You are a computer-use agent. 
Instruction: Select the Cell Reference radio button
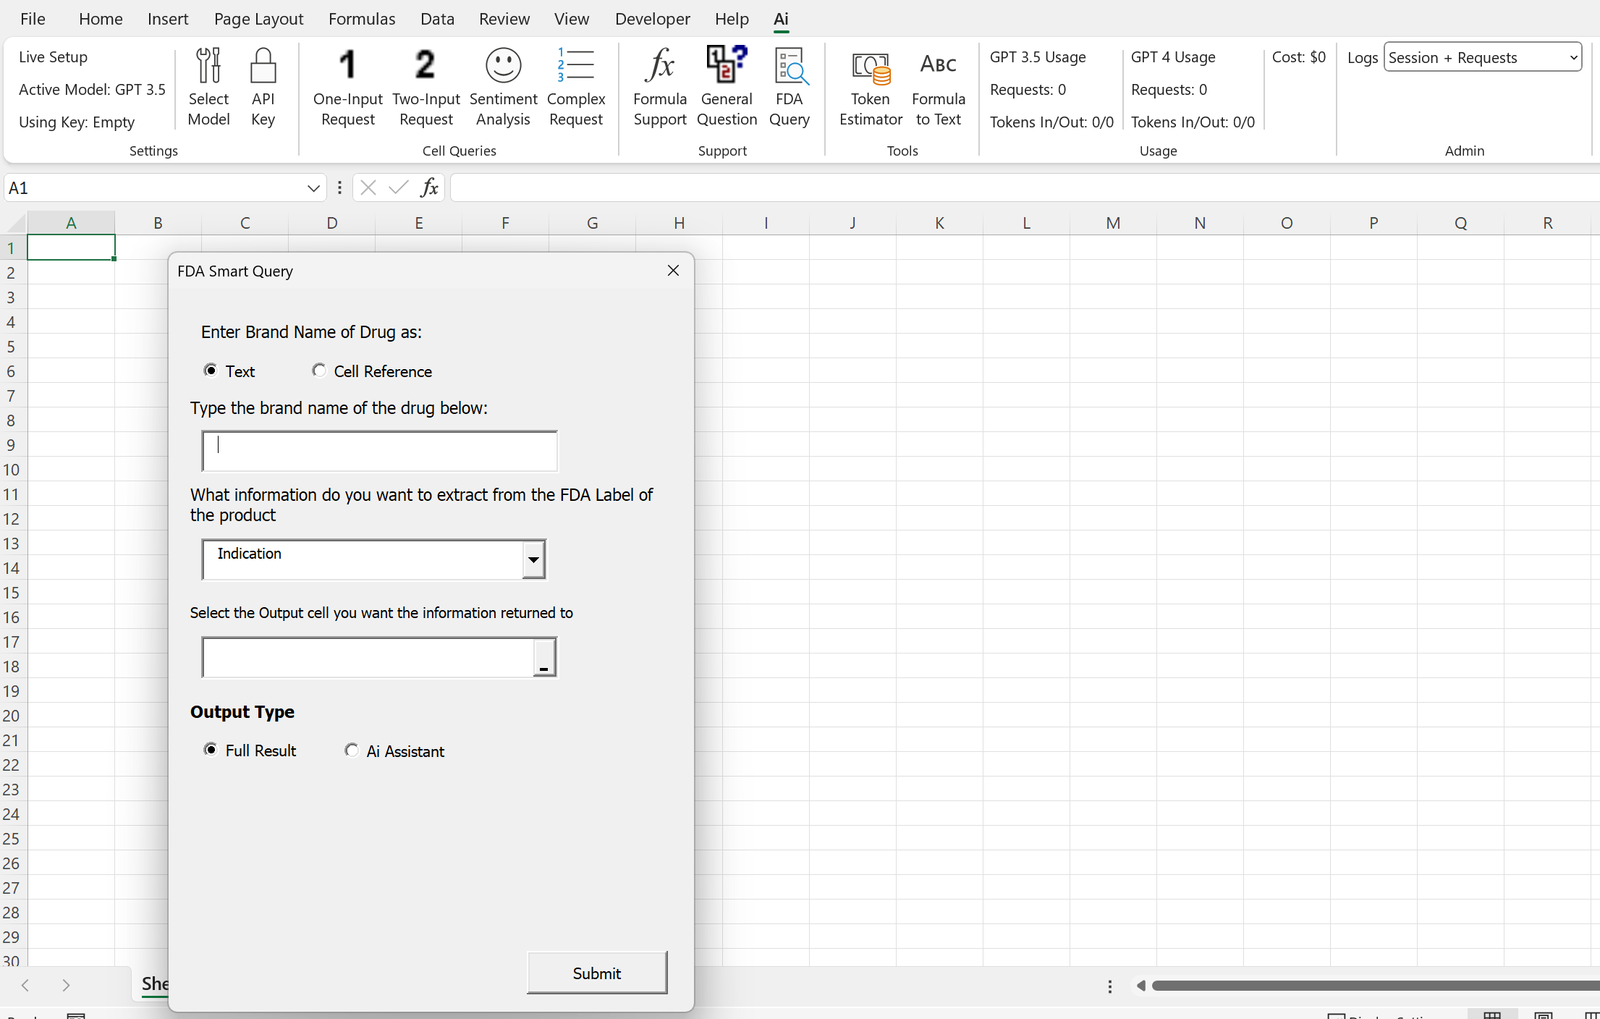pos(318,370)
